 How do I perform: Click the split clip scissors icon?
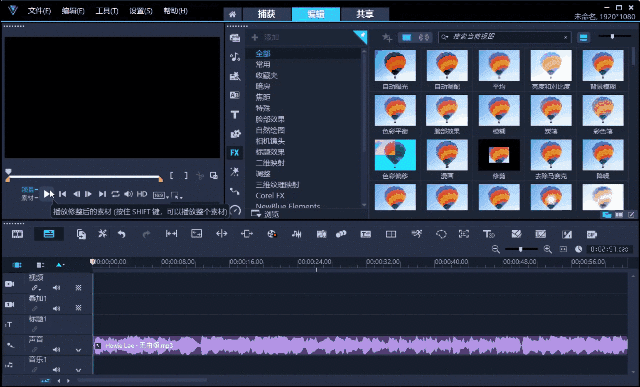200,176
